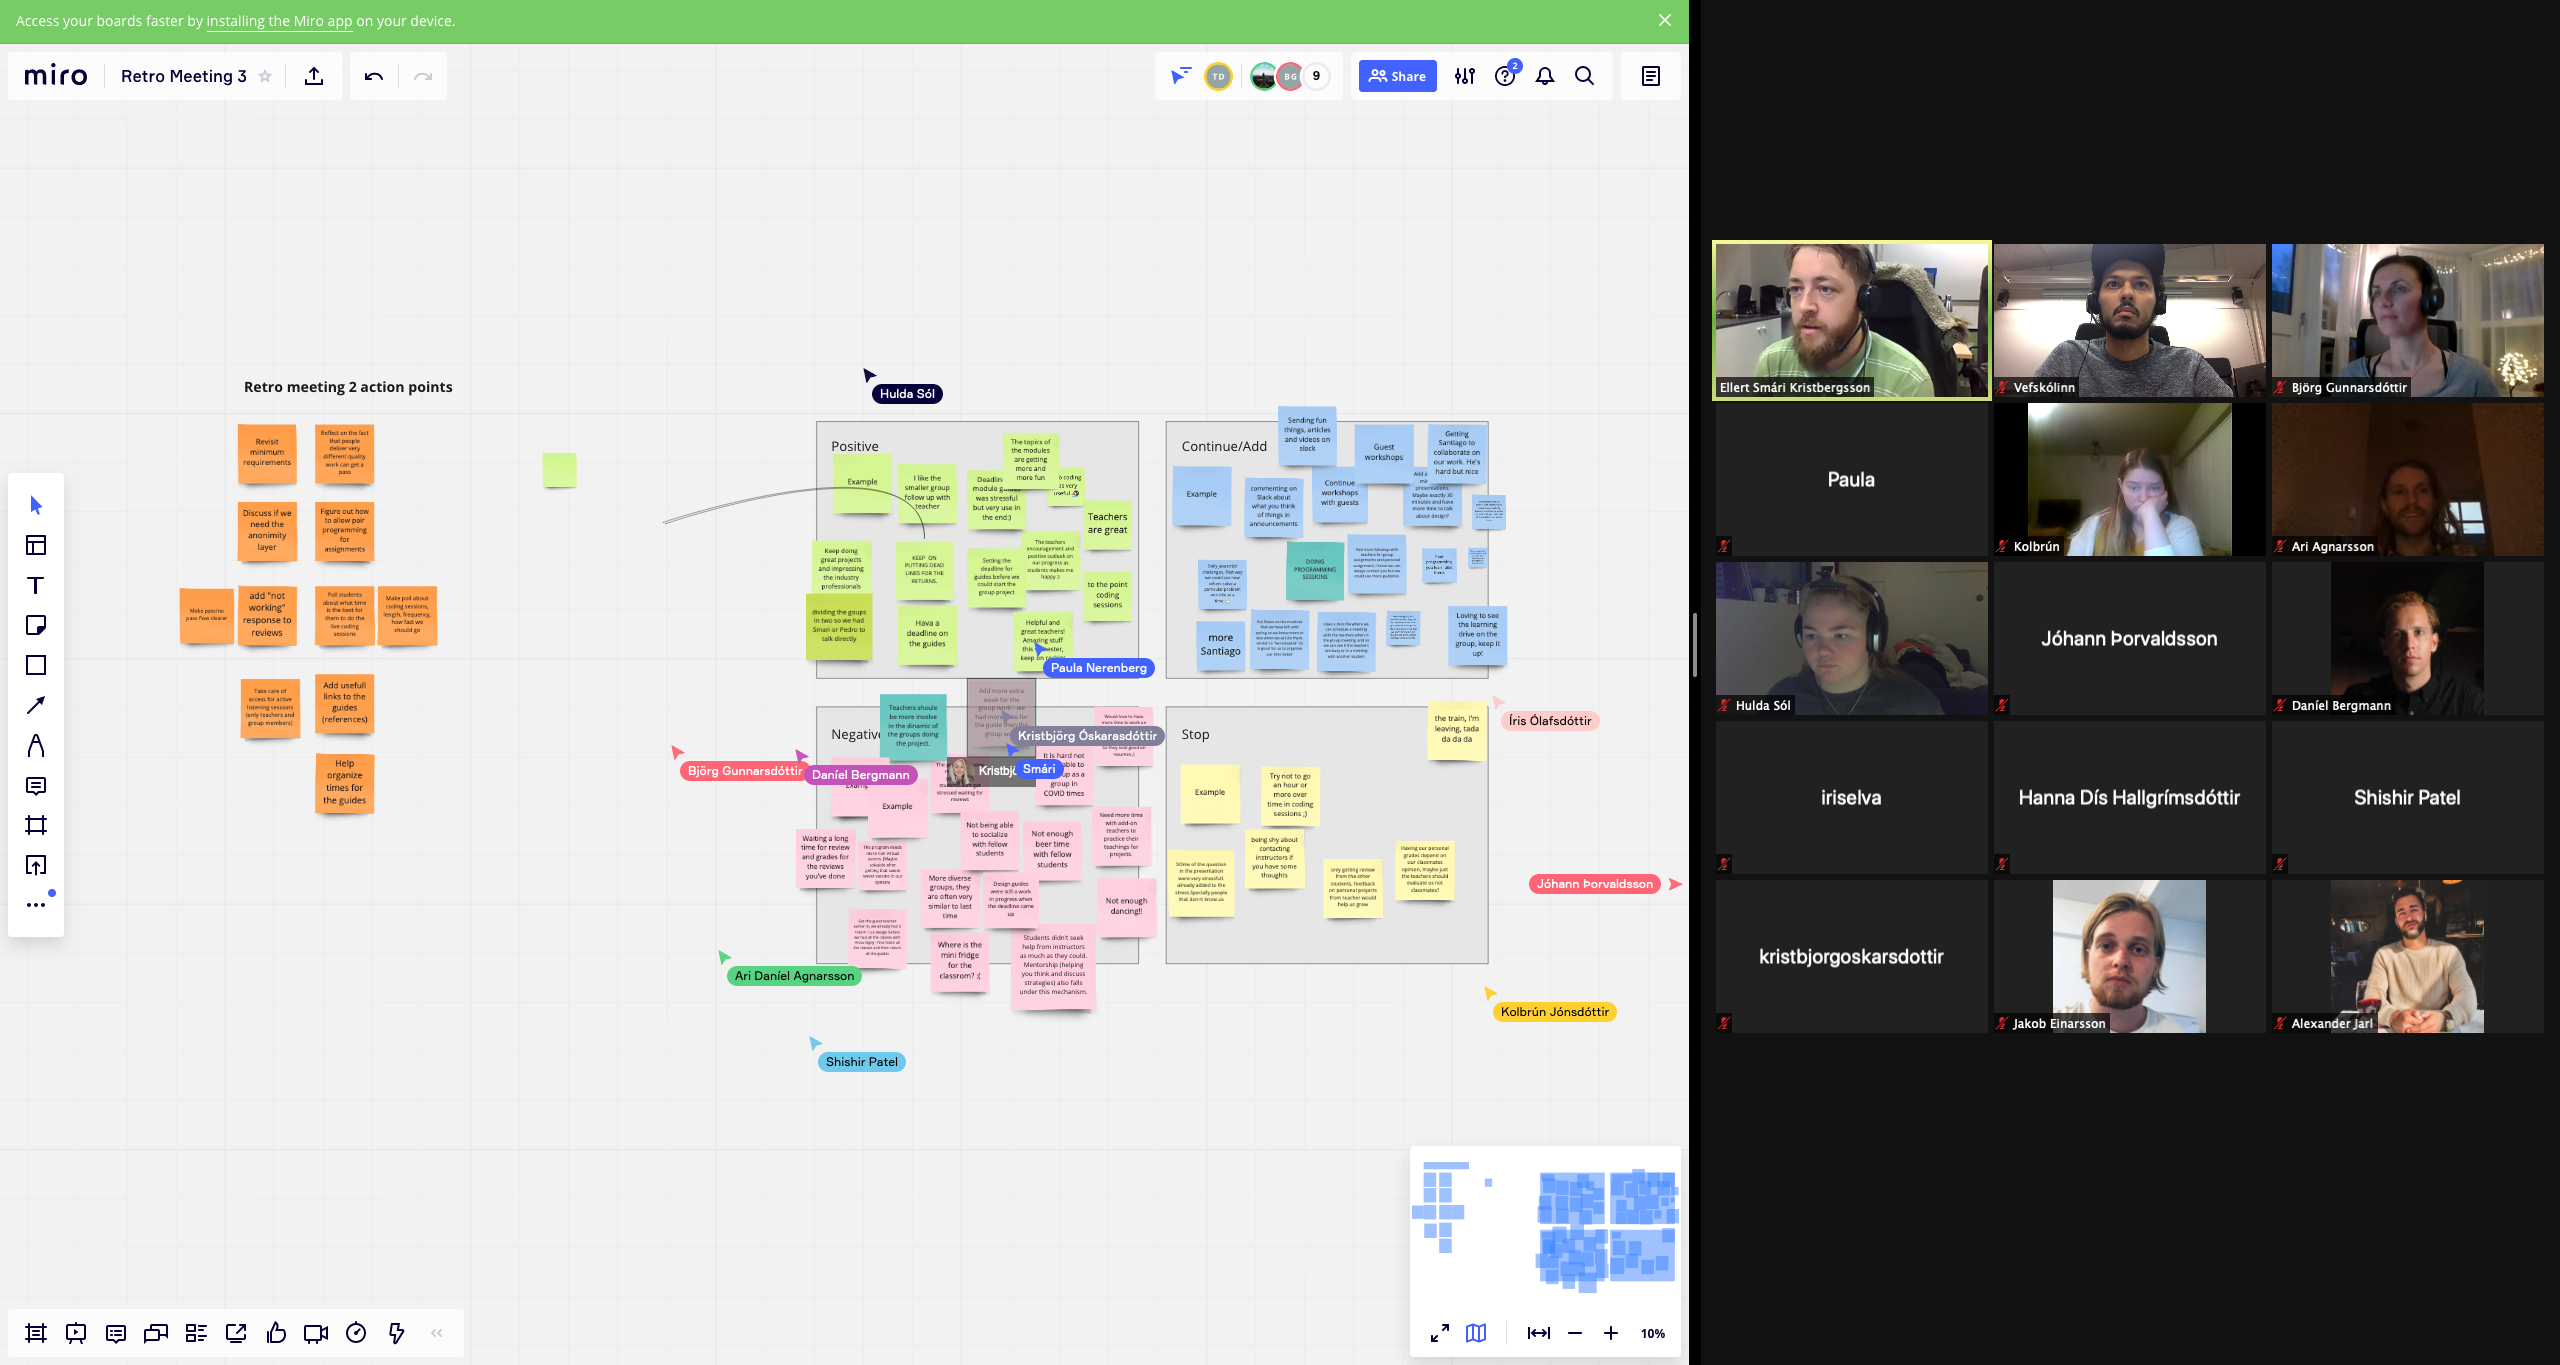Click the installing the Miro app link

(x=279, y=21)
